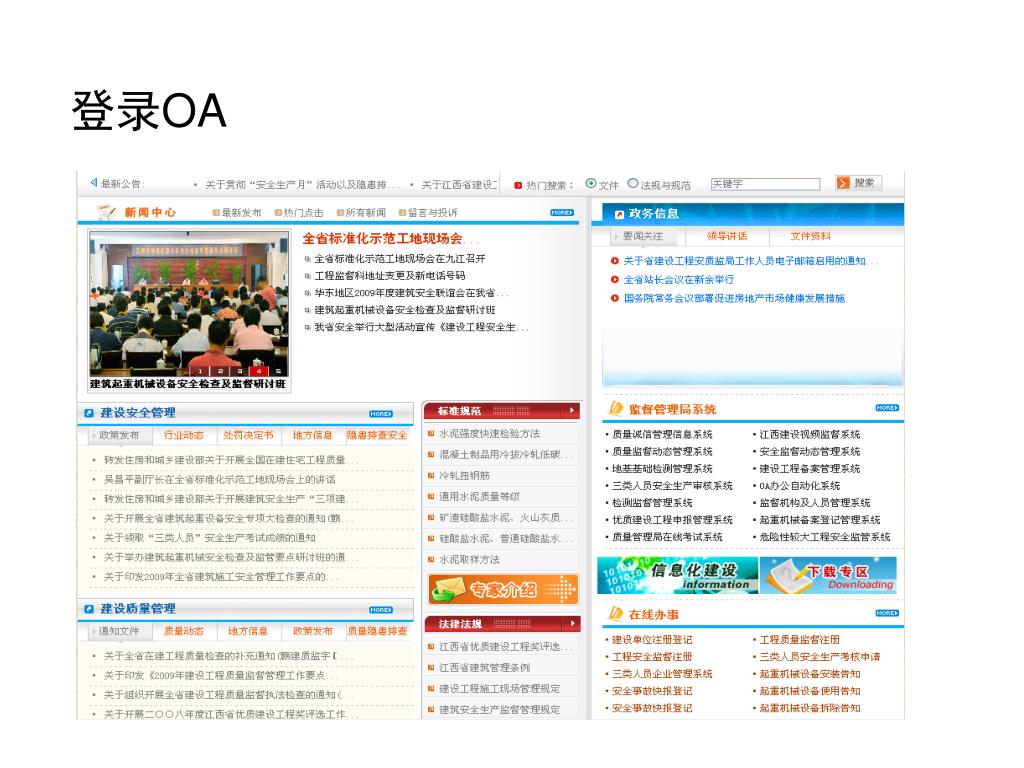
Task: Click MORE in 监督管理局系统 header
Action: [x=887, y=408]
